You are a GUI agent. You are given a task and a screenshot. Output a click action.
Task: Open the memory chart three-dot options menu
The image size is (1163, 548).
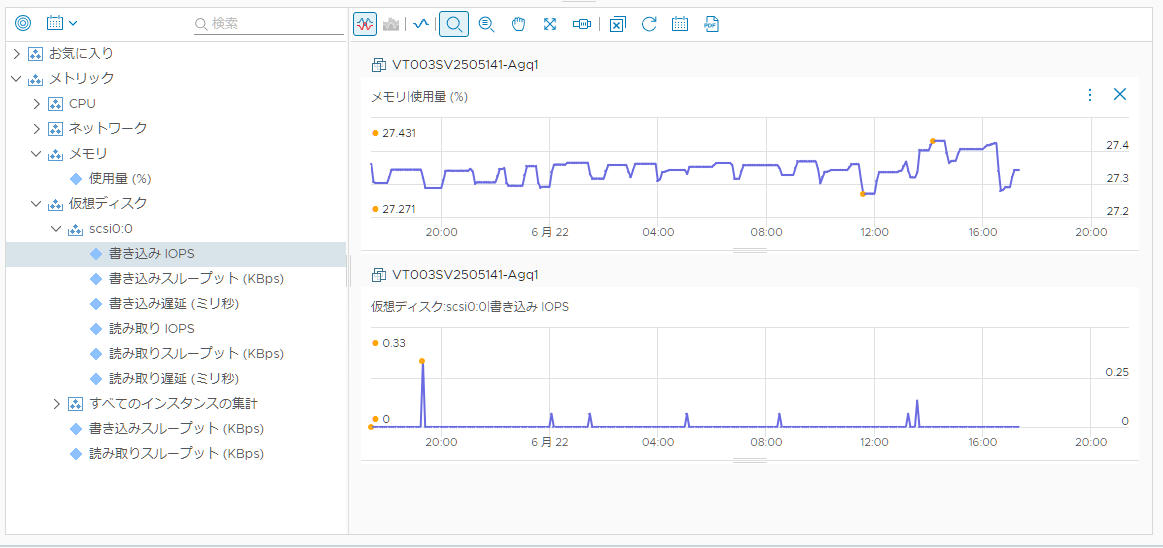[1090, 95]
